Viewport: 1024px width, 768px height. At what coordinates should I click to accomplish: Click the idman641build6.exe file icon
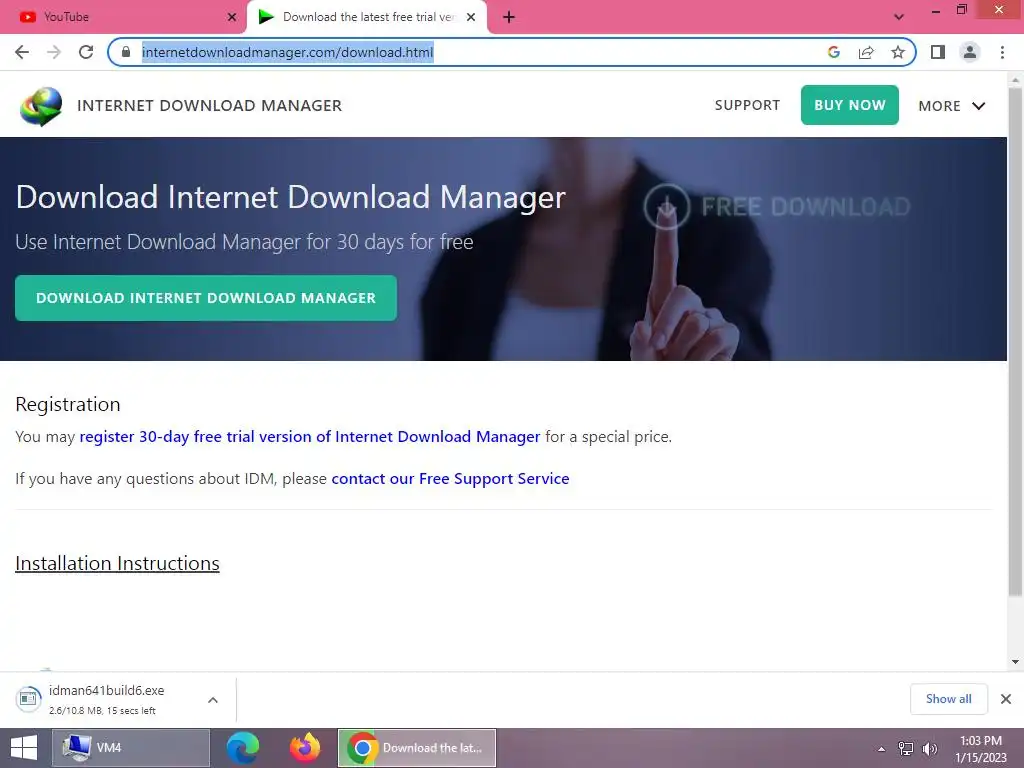pyautogui.click(x=28, y=699)
